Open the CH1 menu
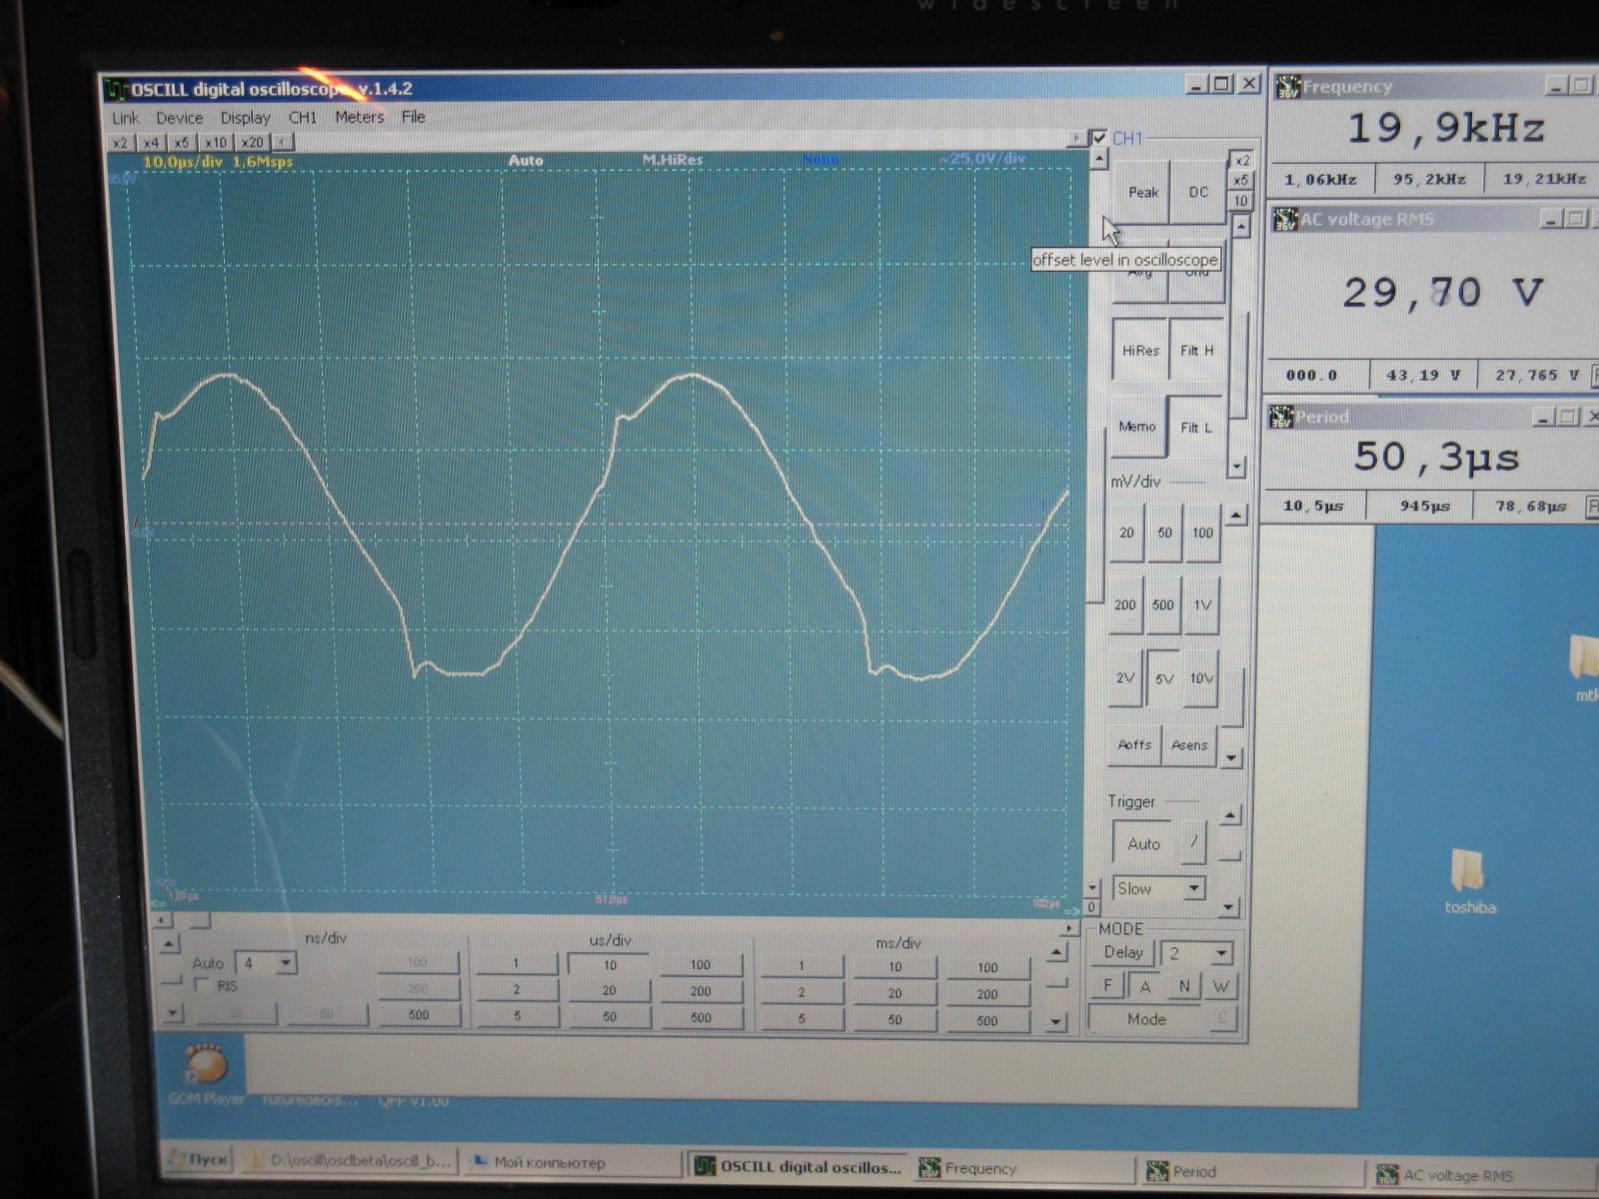 [303, 118]
